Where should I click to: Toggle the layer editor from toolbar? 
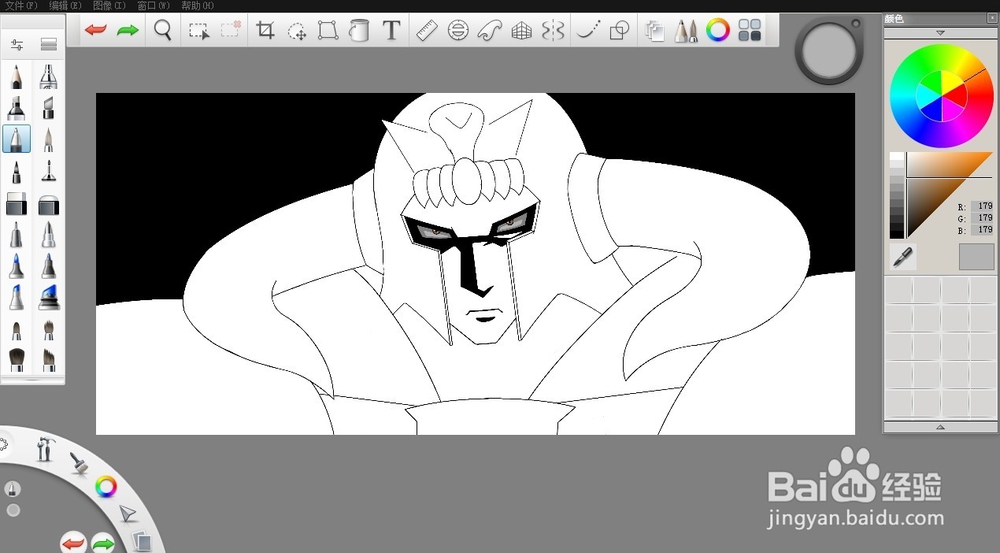654,31
